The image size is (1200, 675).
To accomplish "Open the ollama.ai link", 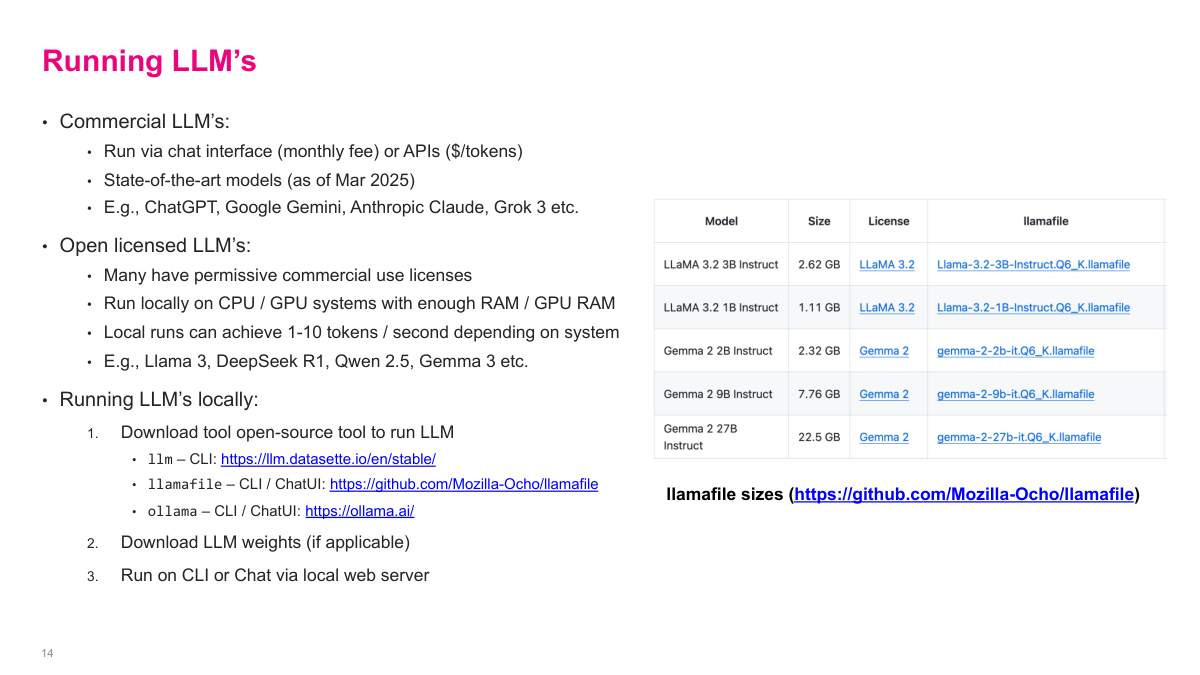I will (x=359, y=511).
